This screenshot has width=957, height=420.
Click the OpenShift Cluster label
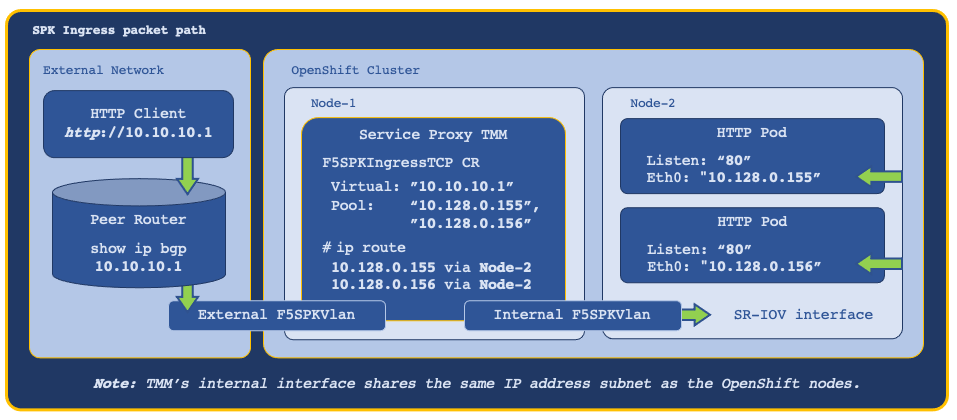pyautogui.click(x=355, y=70)
